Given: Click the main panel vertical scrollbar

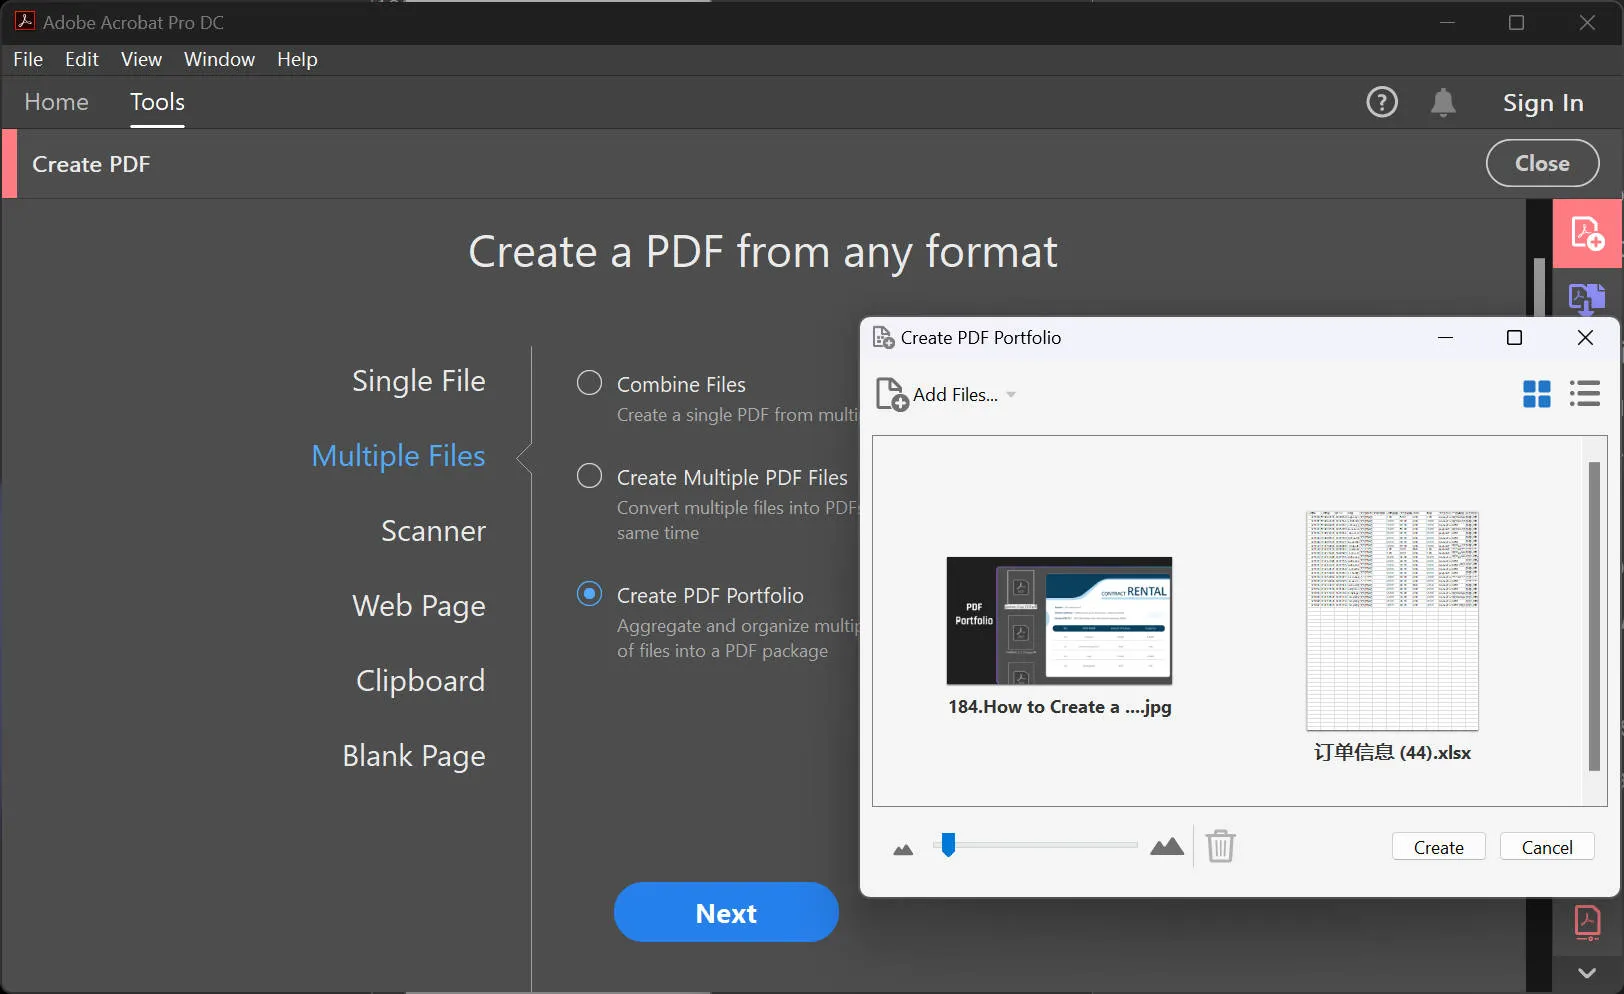Looking at the screenshot, I should pyautogui.click(x=1539, y=288).
